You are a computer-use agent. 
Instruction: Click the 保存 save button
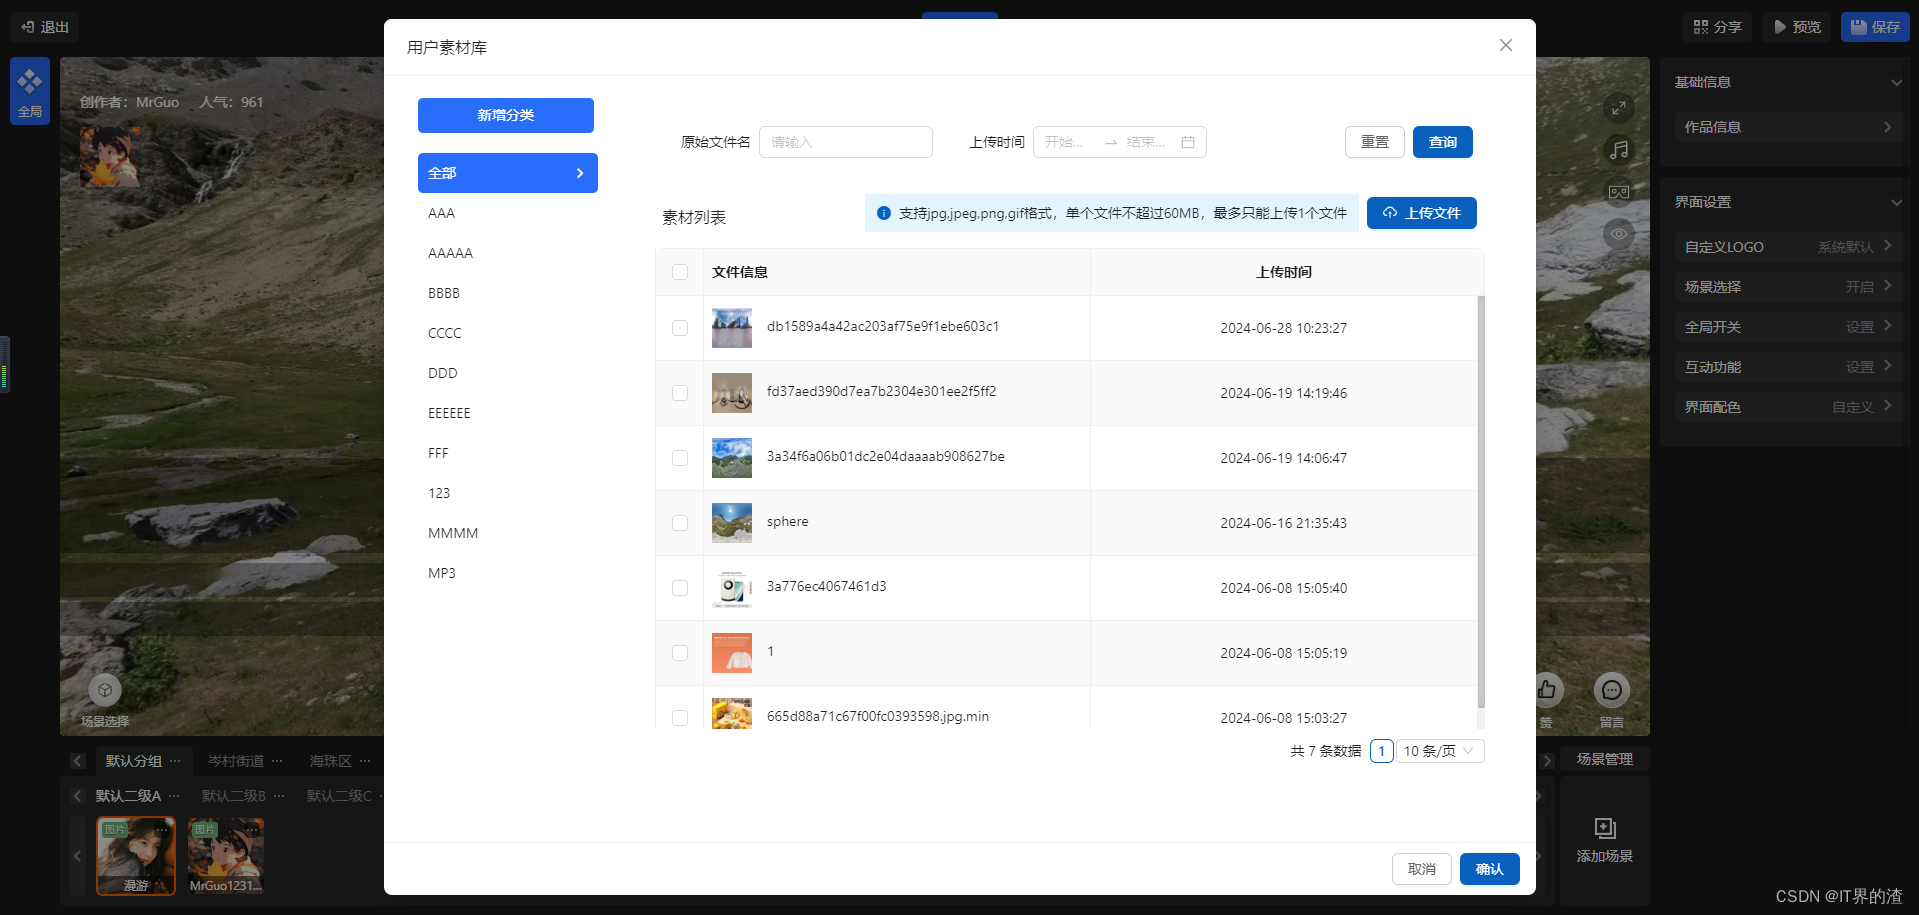[x=1875, y=27]
